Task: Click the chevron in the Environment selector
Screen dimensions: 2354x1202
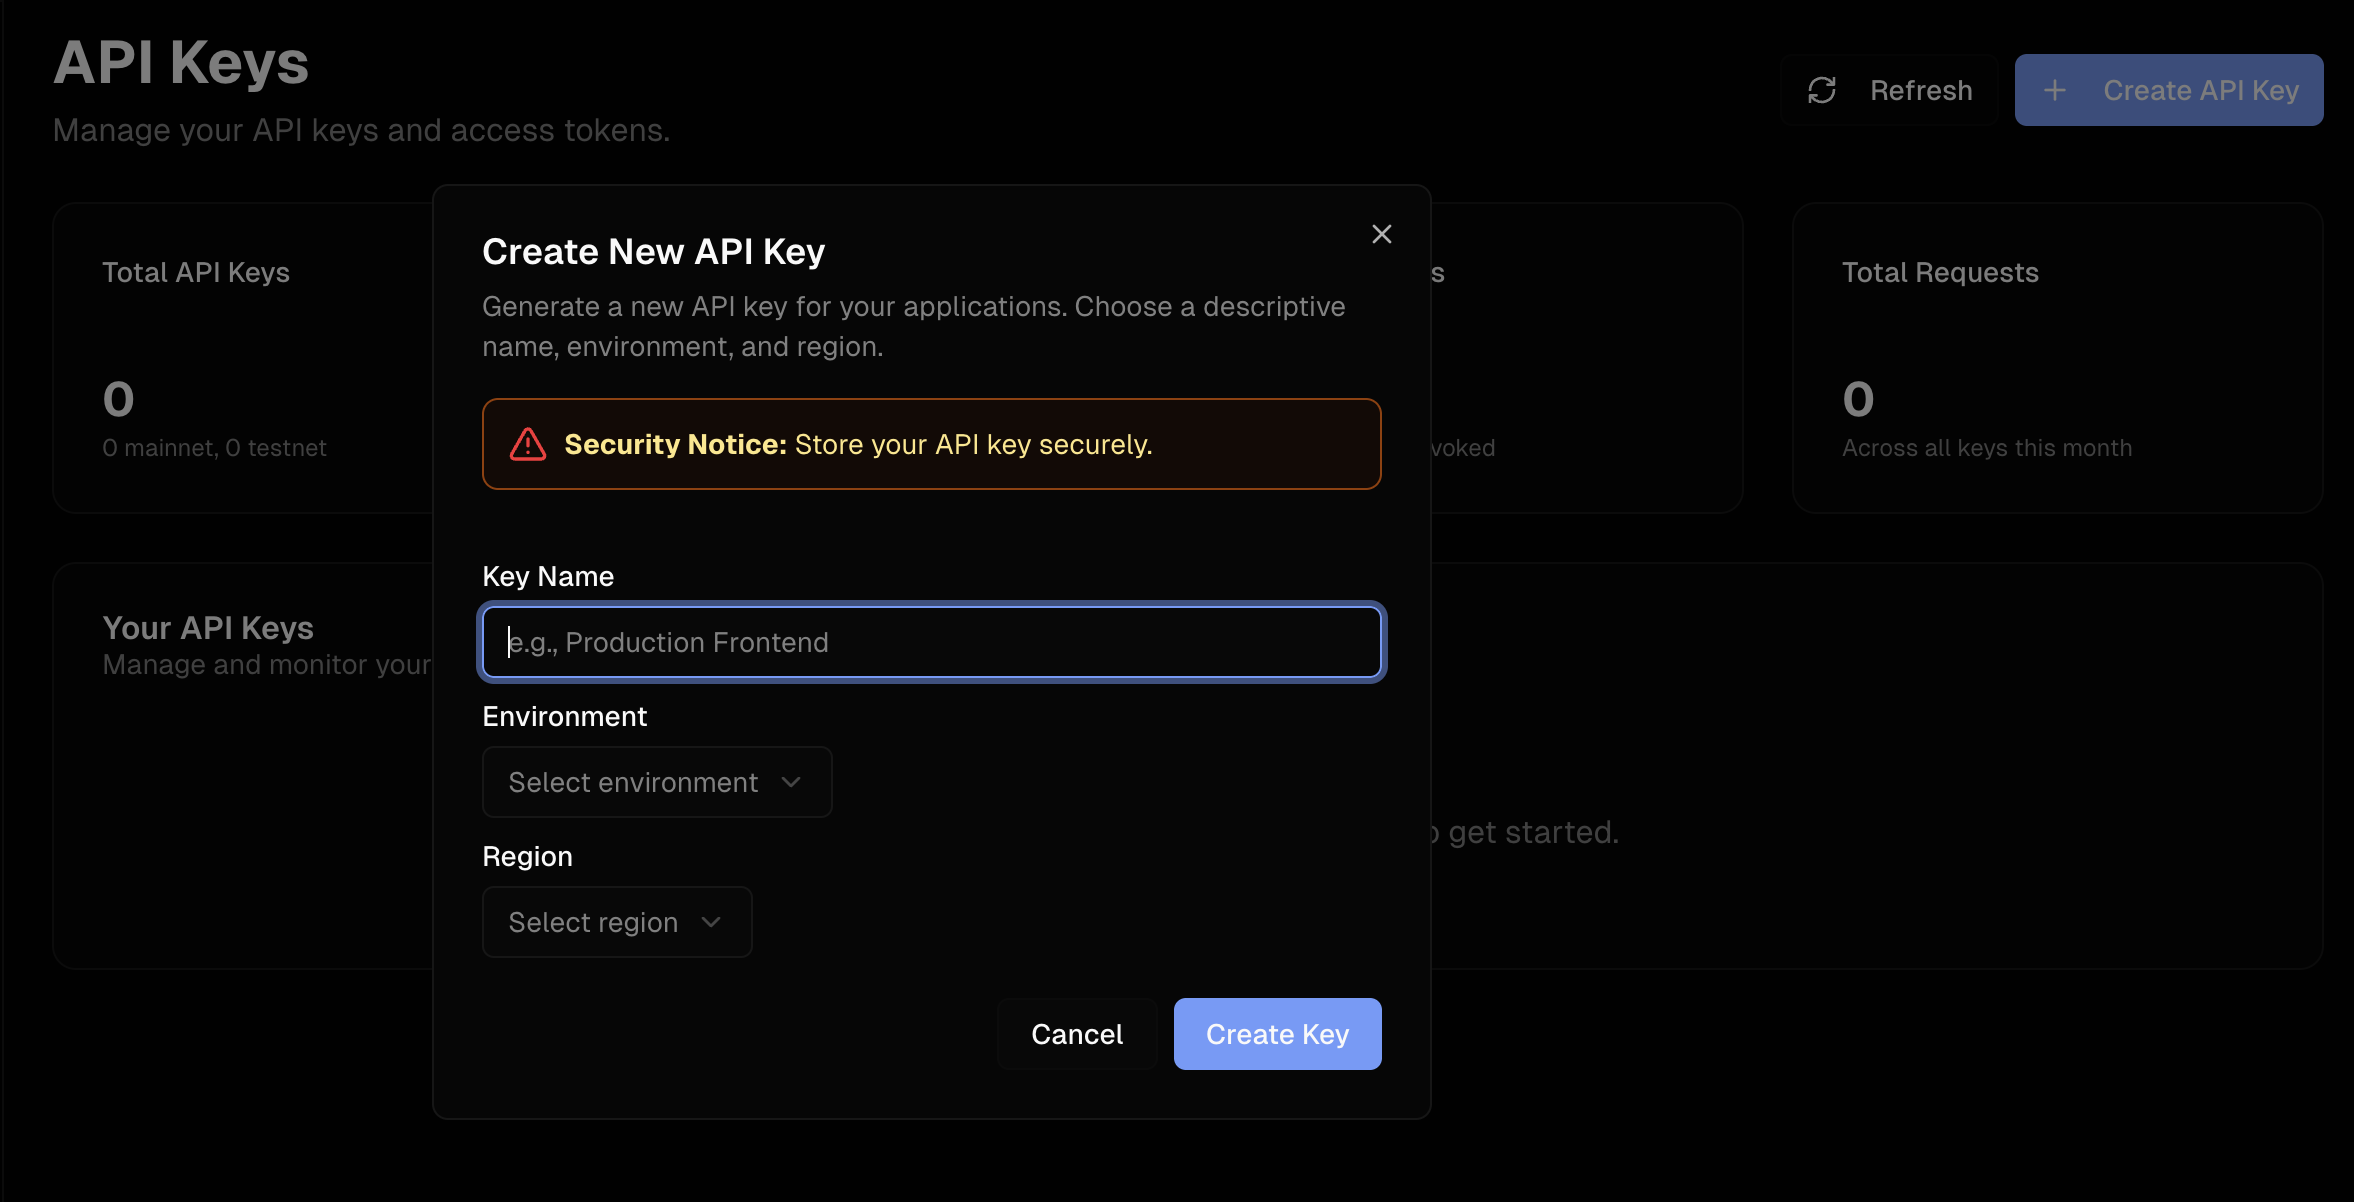Action: click(x=792, y=782)
